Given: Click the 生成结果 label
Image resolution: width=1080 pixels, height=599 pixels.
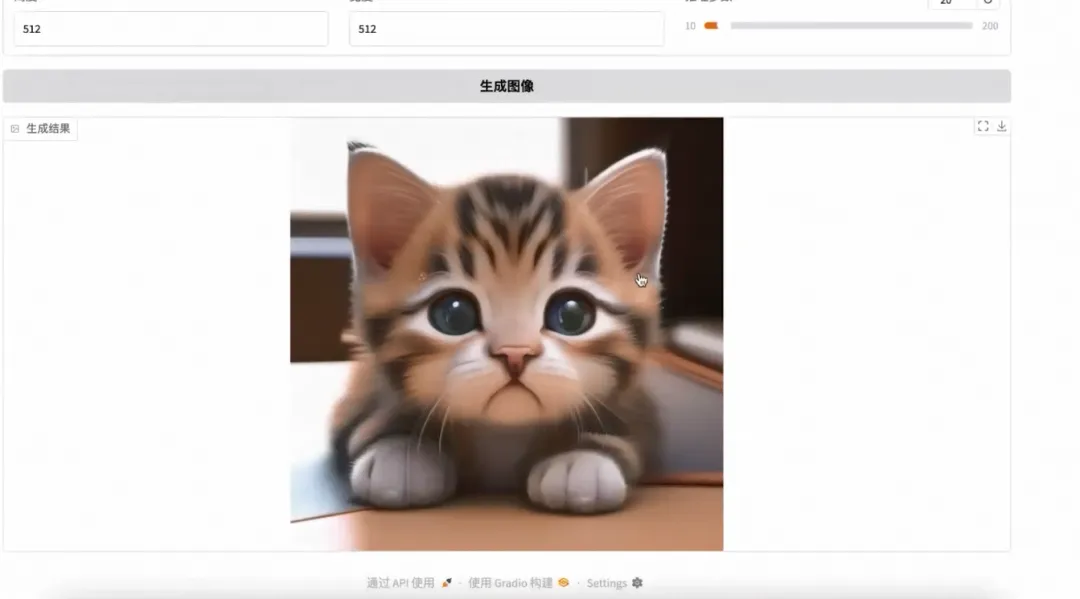Looking at the screenshot, I should tap(41, 129).
